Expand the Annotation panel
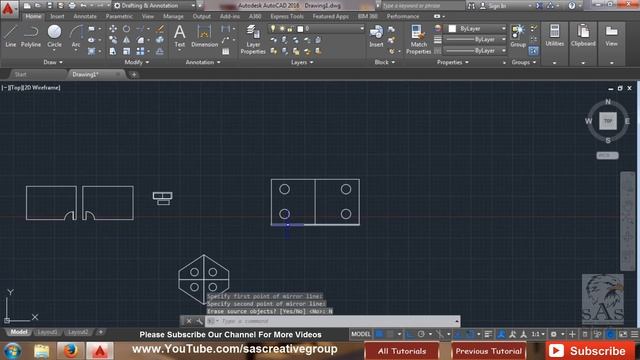This screenshot has height=360, width=640. pyautogui.click(x=203, y=62)
